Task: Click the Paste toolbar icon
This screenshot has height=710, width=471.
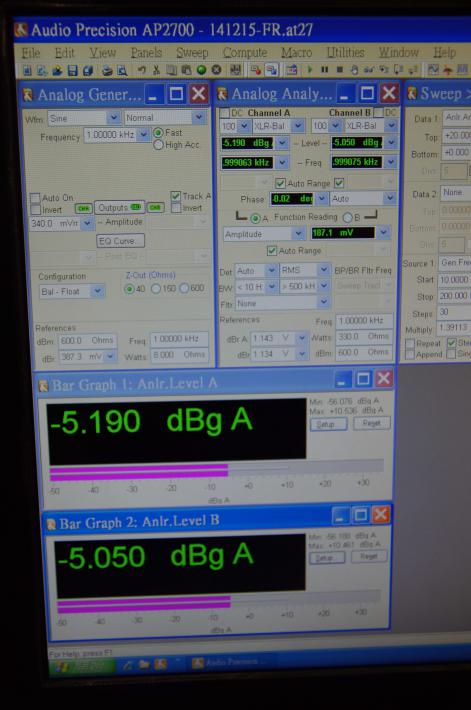Action: pos(186,70)
